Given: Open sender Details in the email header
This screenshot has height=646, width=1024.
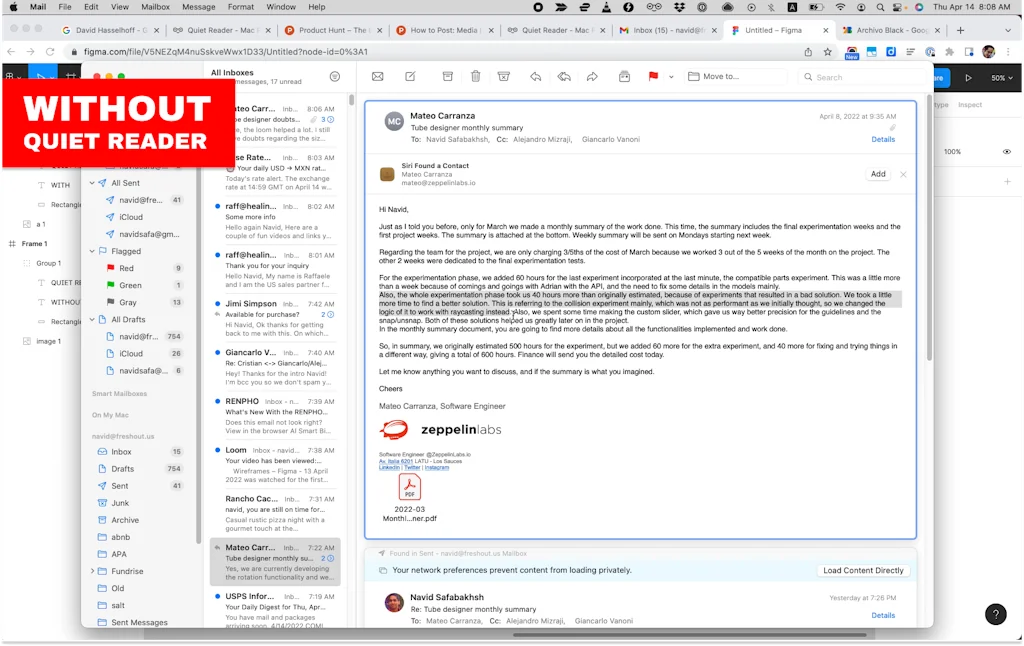Looking at the screenshot, I should (883, 139).
